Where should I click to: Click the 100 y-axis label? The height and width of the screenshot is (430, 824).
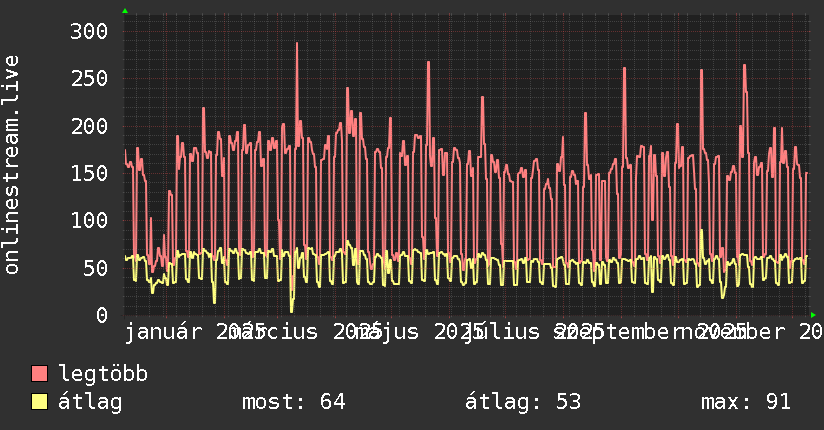click(89, 220)
